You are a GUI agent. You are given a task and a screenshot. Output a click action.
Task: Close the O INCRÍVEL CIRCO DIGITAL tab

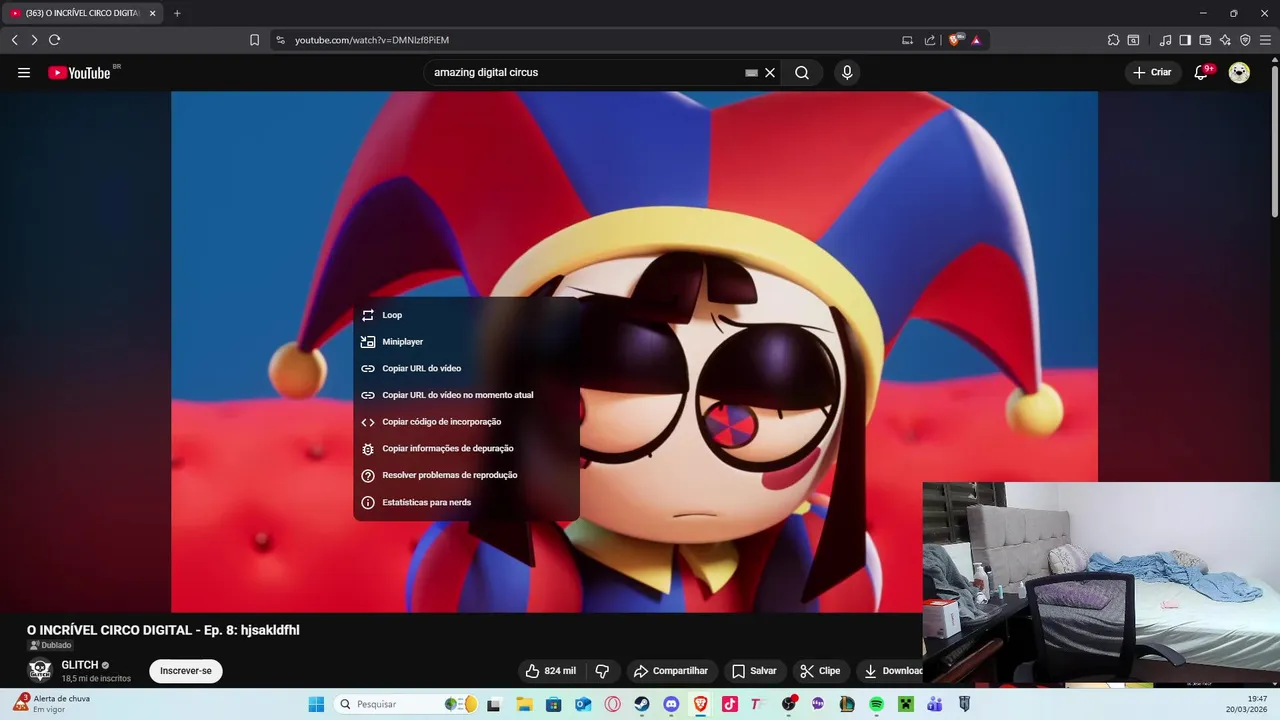152,13
